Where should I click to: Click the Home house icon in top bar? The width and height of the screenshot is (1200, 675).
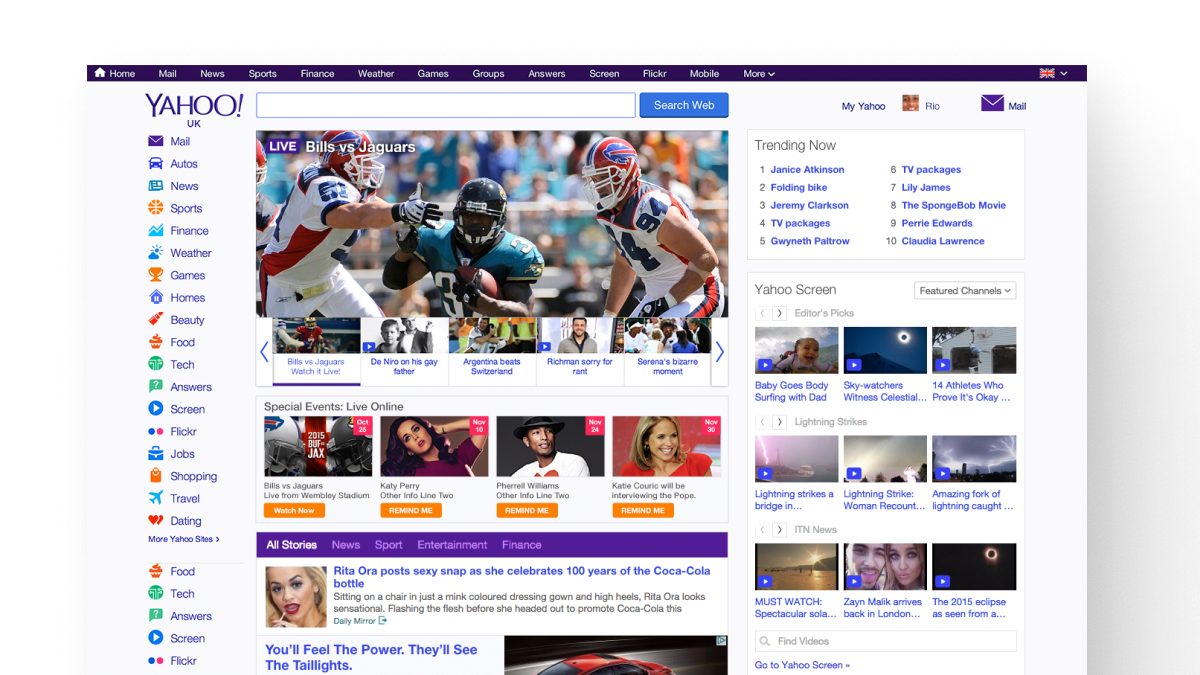[100, 72]
